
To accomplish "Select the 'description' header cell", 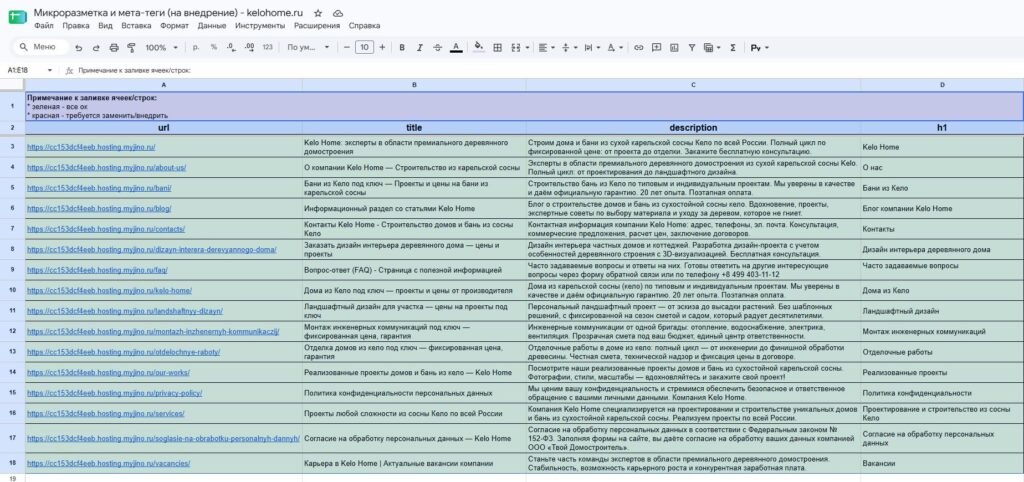I will (x=693, y=128).
